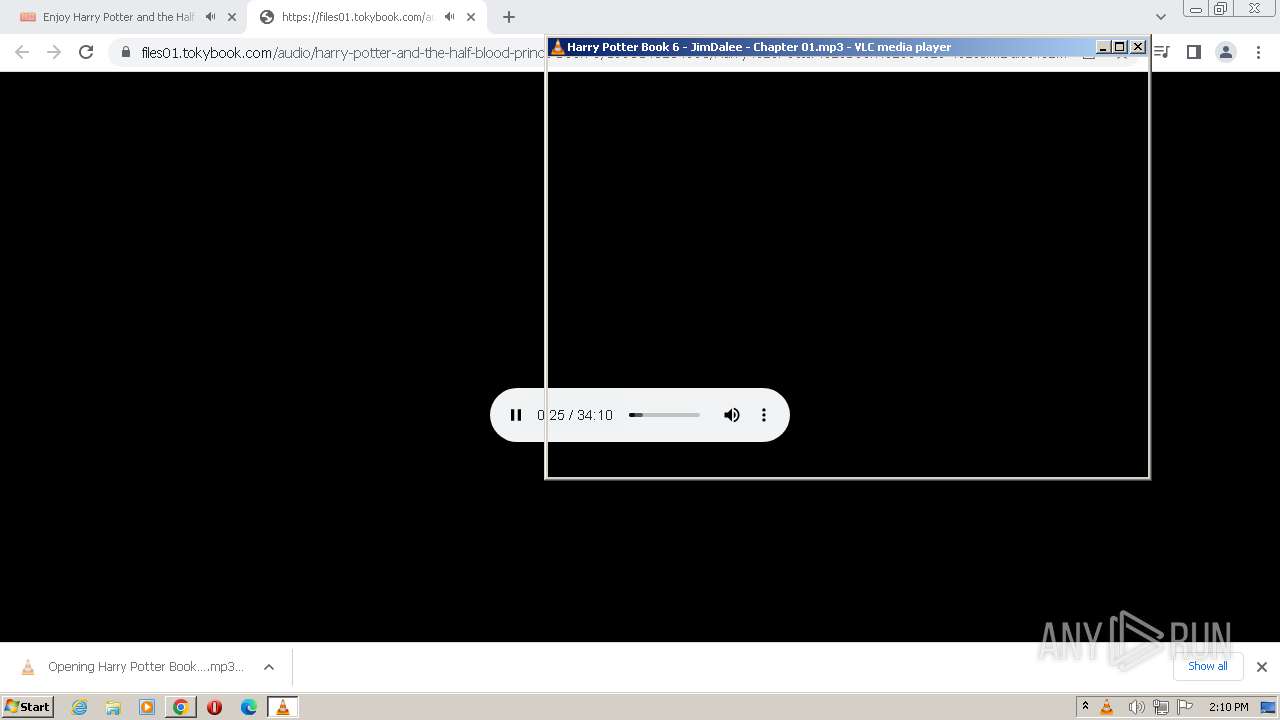
Task: Pause the audio playback in Chrome
Action: 516,415
